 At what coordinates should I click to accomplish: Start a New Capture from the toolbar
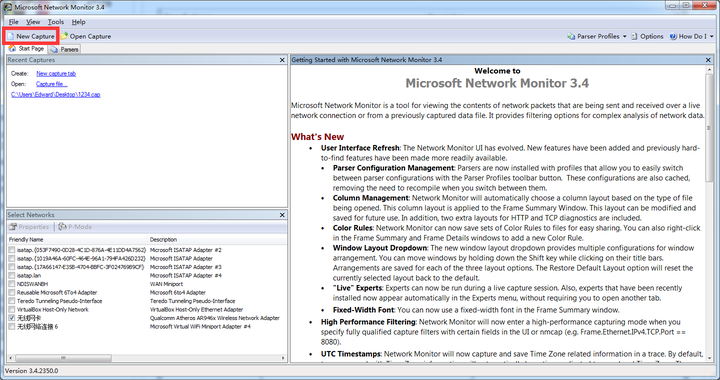point(31,36)
